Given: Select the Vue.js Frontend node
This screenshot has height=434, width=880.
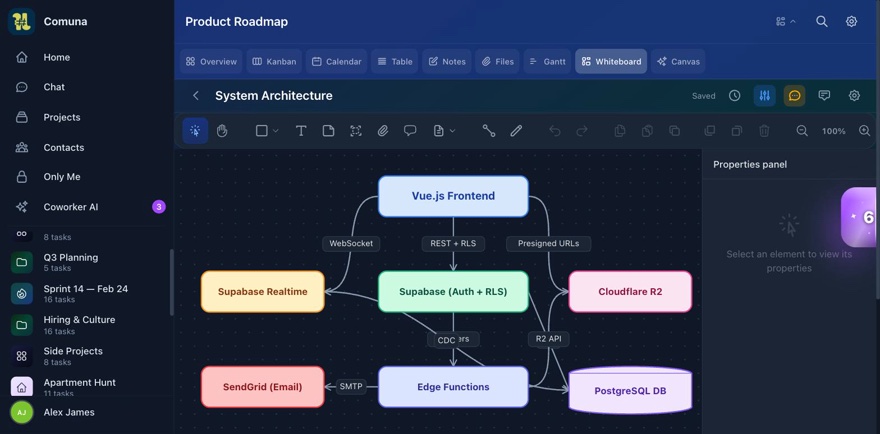Looking at the screenshot, I should point(453,196).
